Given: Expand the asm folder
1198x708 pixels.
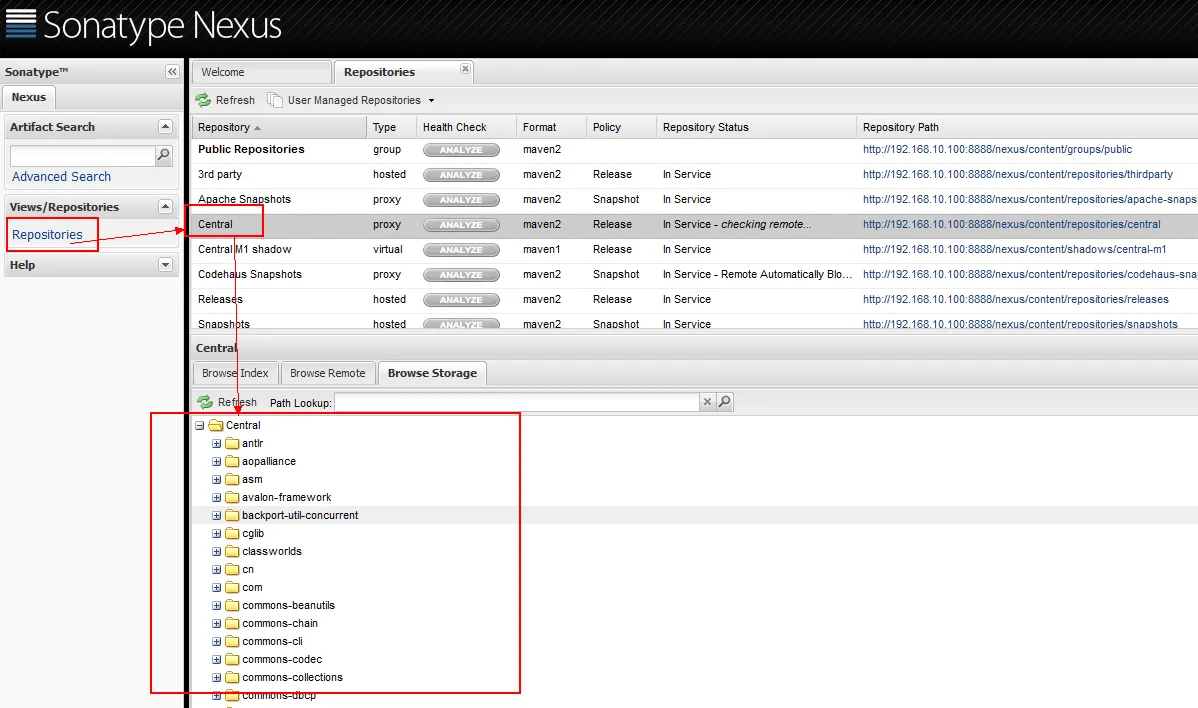Looking at the screenshot, I should (x=216, y=480).
